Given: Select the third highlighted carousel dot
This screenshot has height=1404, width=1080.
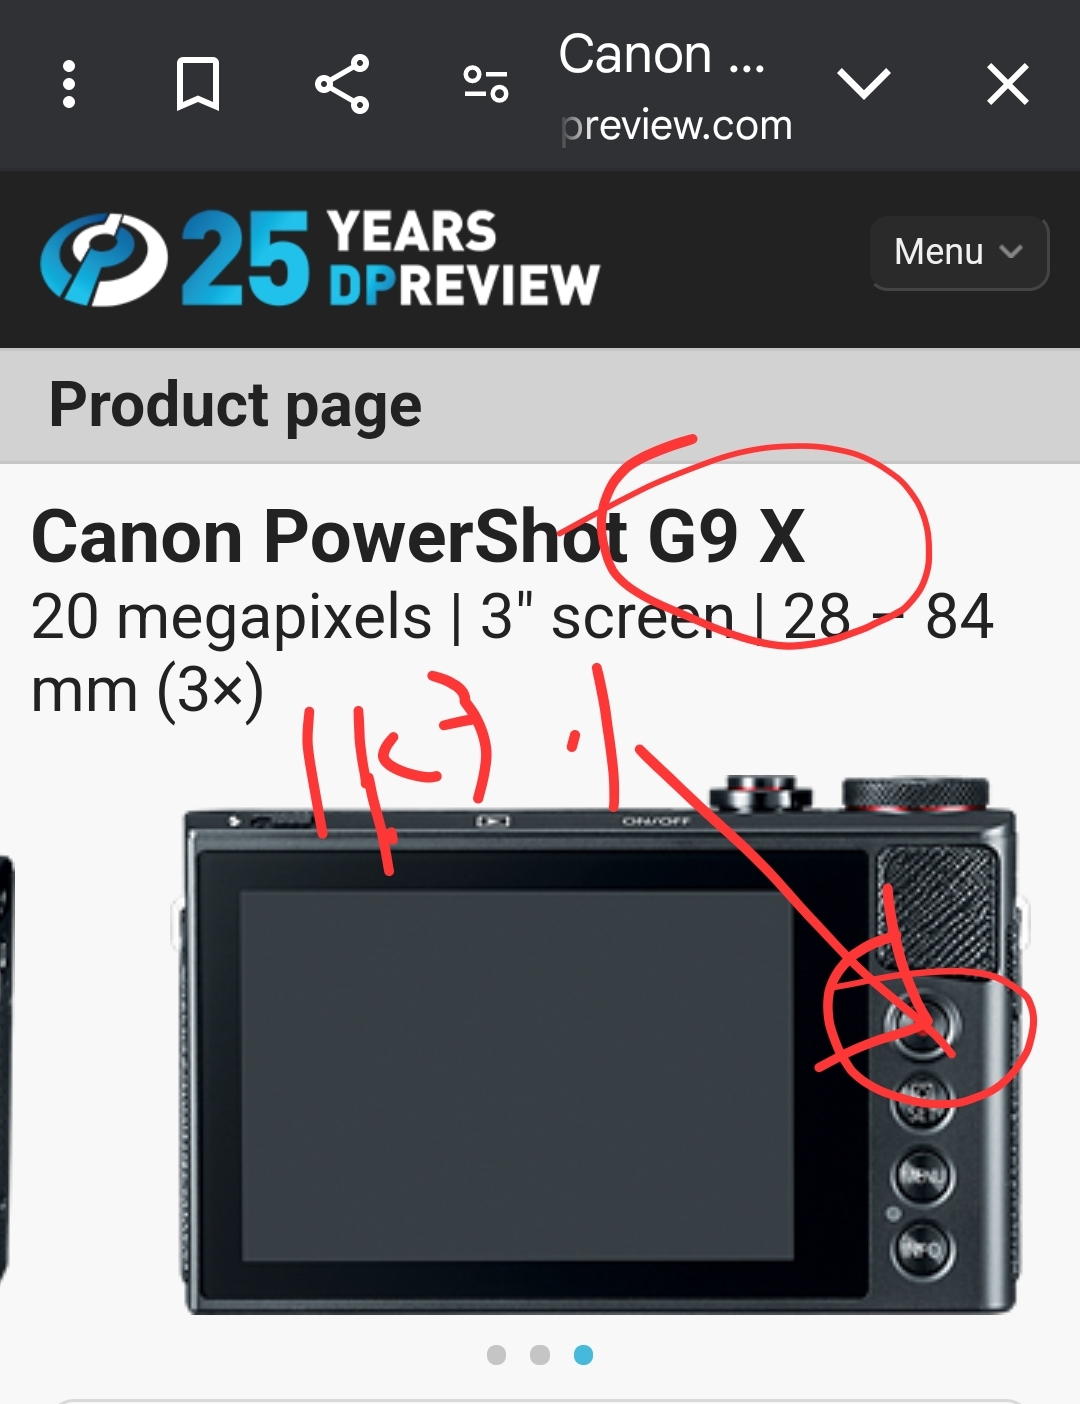Looking at the screenshot, I should point(583,1355).
